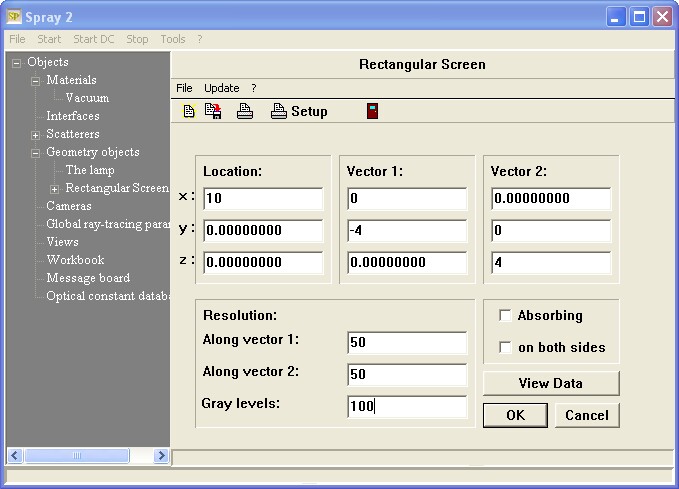Expand the Rectangular Screen tree node
Image resolution: width=679 pixels, height=489 pixels.
click(55, 189)
